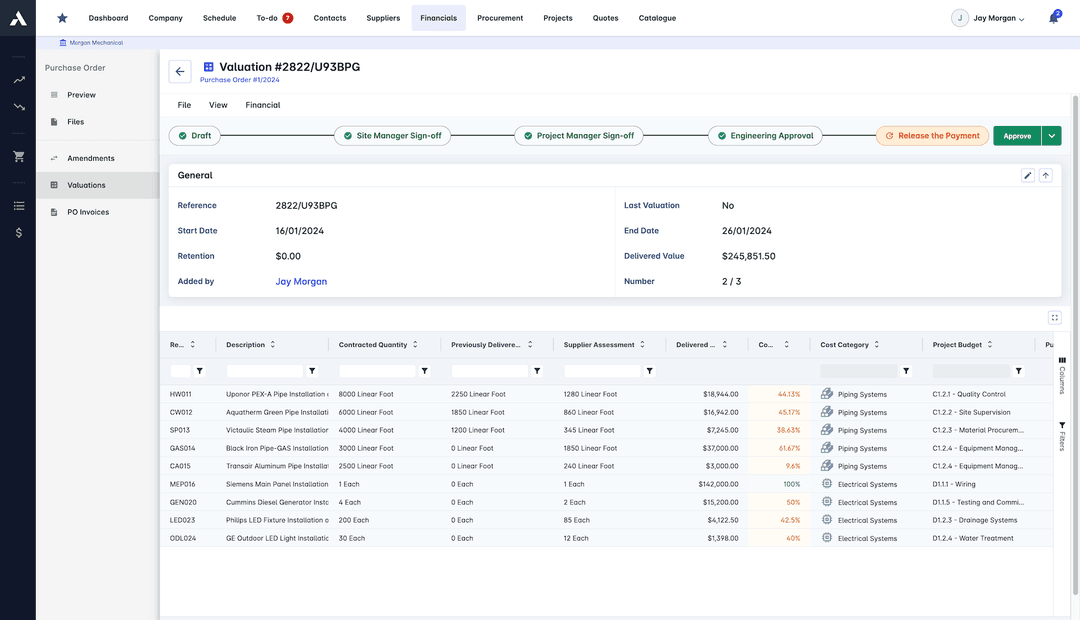
Task: Click the list icon in the dark sidebar
Action: pyautogui.click(x=17, y=205)
